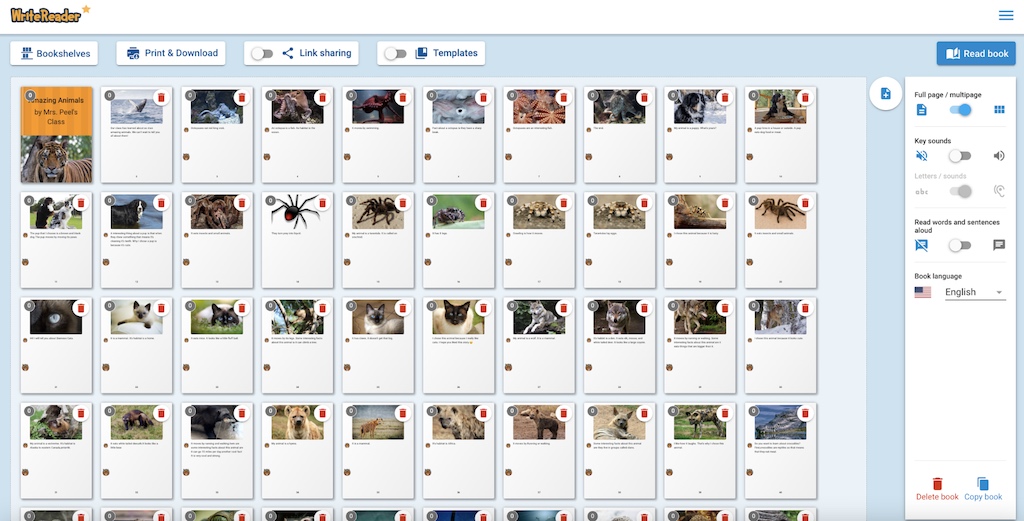Delete the orange starfish-like octopus arms page

click(564, 97)
